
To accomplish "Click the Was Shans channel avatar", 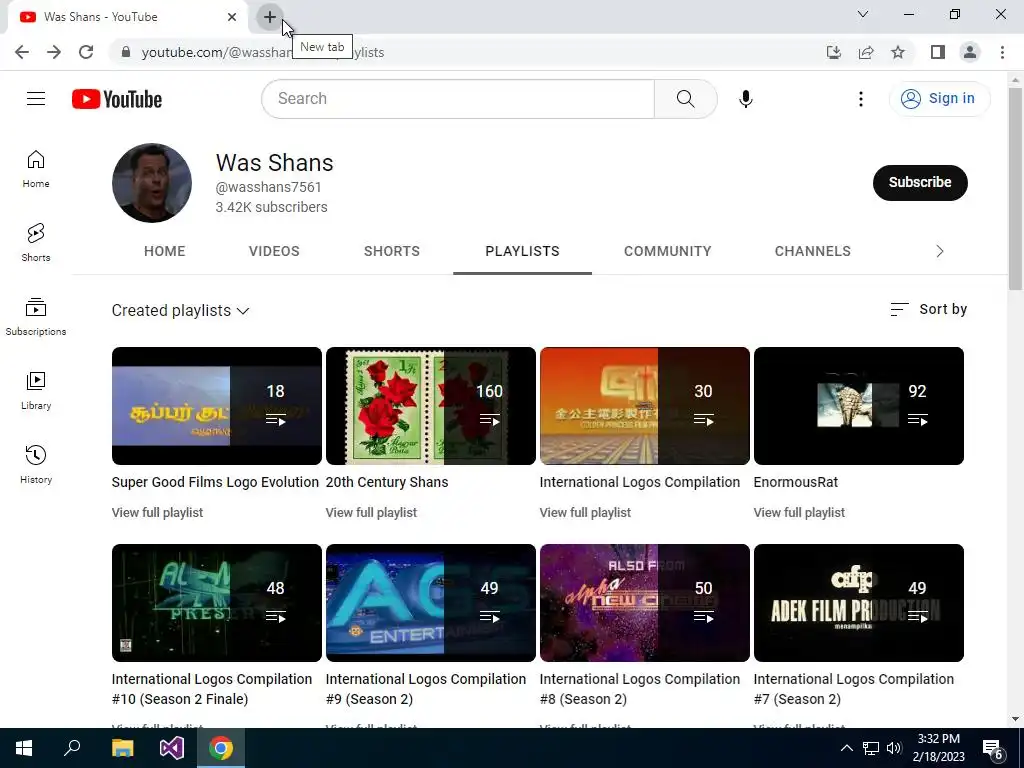I will pyautogui.click(x=152, y=183).
